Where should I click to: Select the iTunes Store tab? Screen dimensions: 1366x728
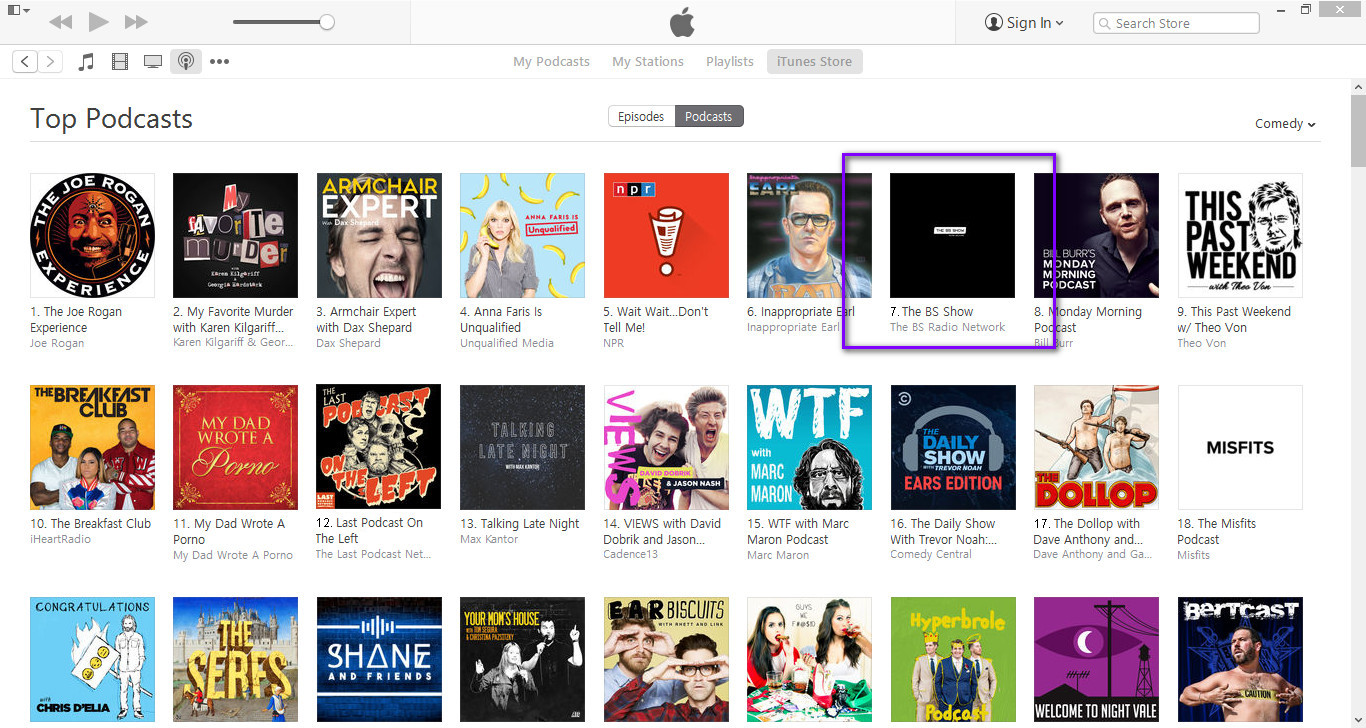815,61
